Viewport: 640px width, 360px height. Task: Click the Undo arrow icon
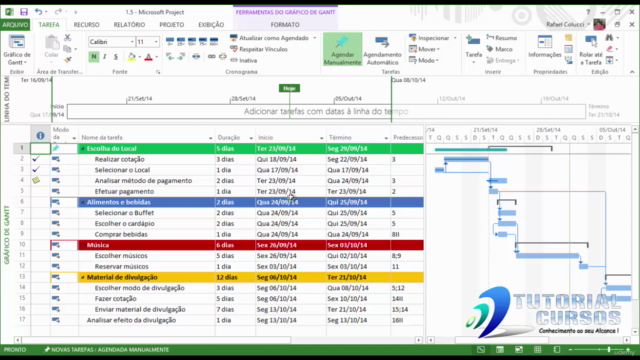pyautogui.click(x=38, y=12)
